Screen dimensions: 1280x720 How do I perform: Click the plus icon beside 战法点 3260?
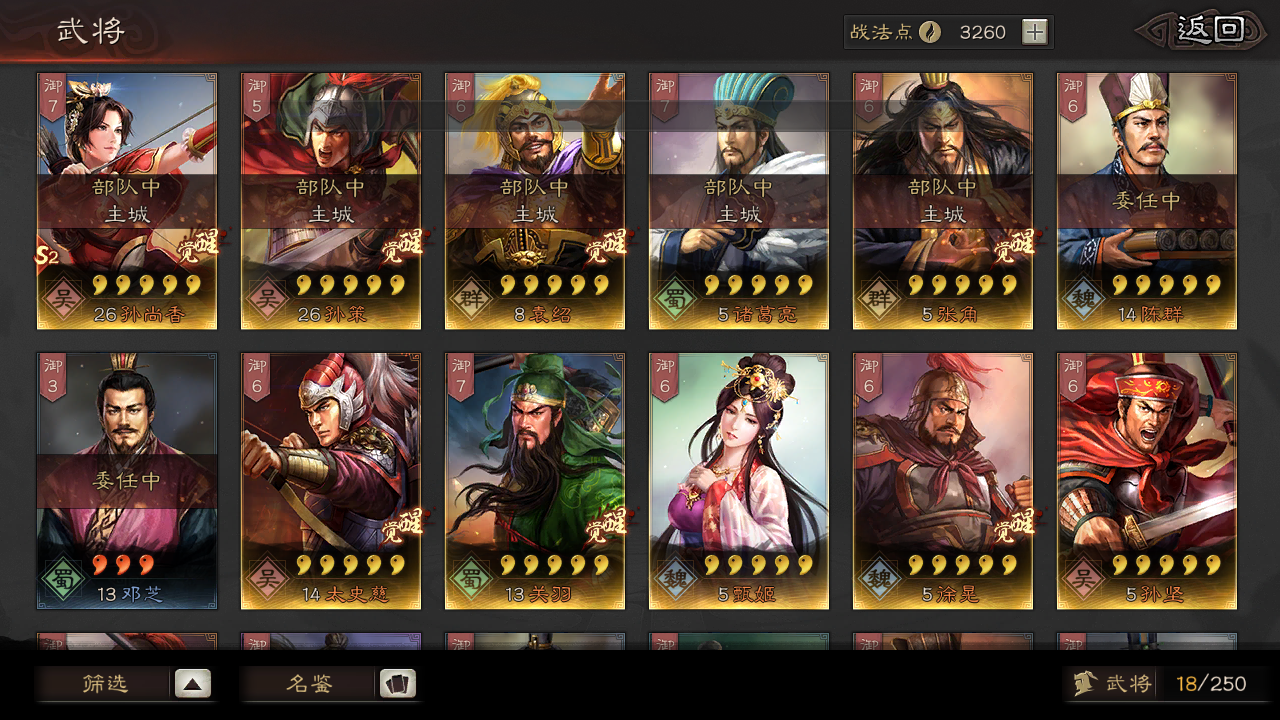click(x=1034, y=32)
